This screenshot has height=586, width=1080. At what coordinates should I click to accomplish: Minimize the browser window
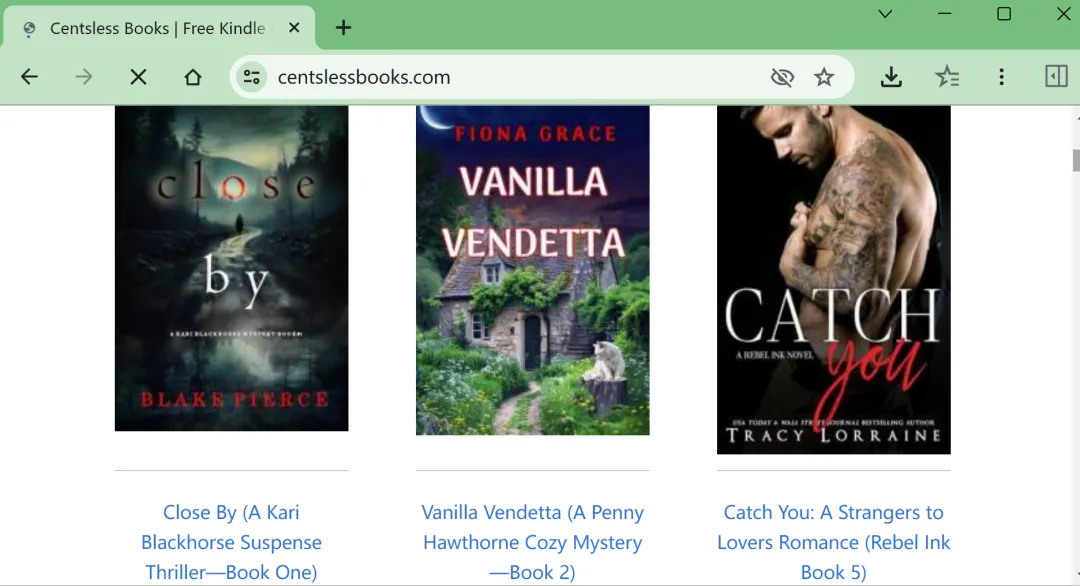(x=944, y=14)
